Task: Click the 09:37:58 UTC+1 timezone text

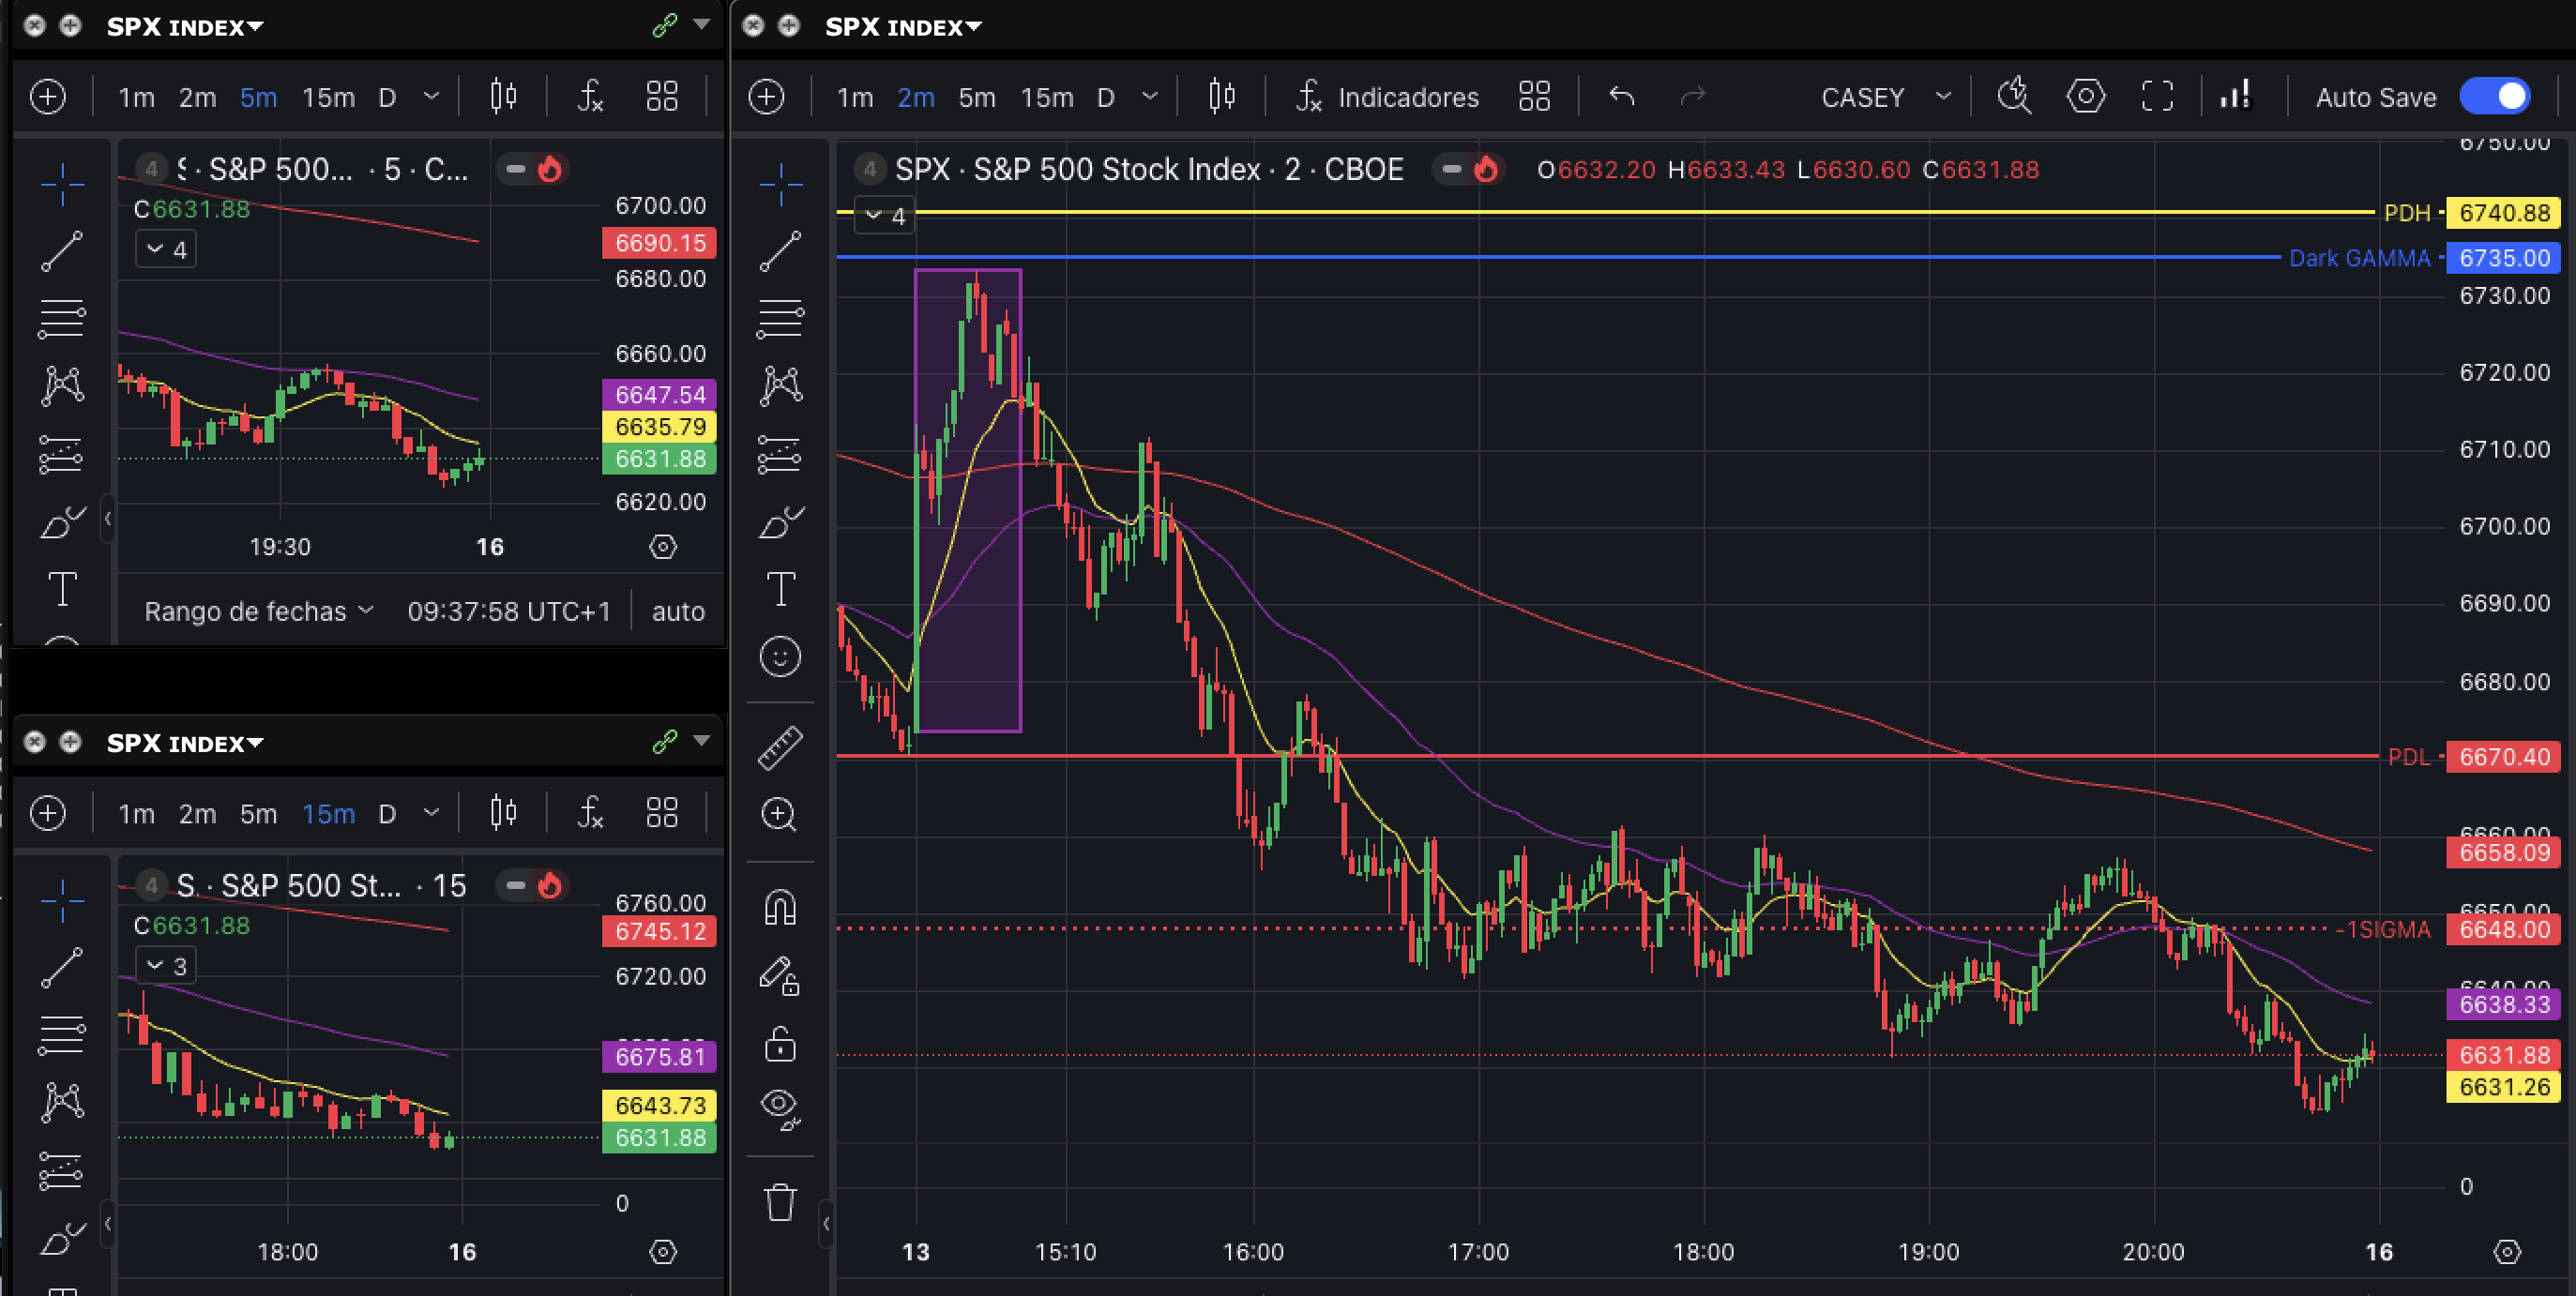Action: (x=508, y=611)
